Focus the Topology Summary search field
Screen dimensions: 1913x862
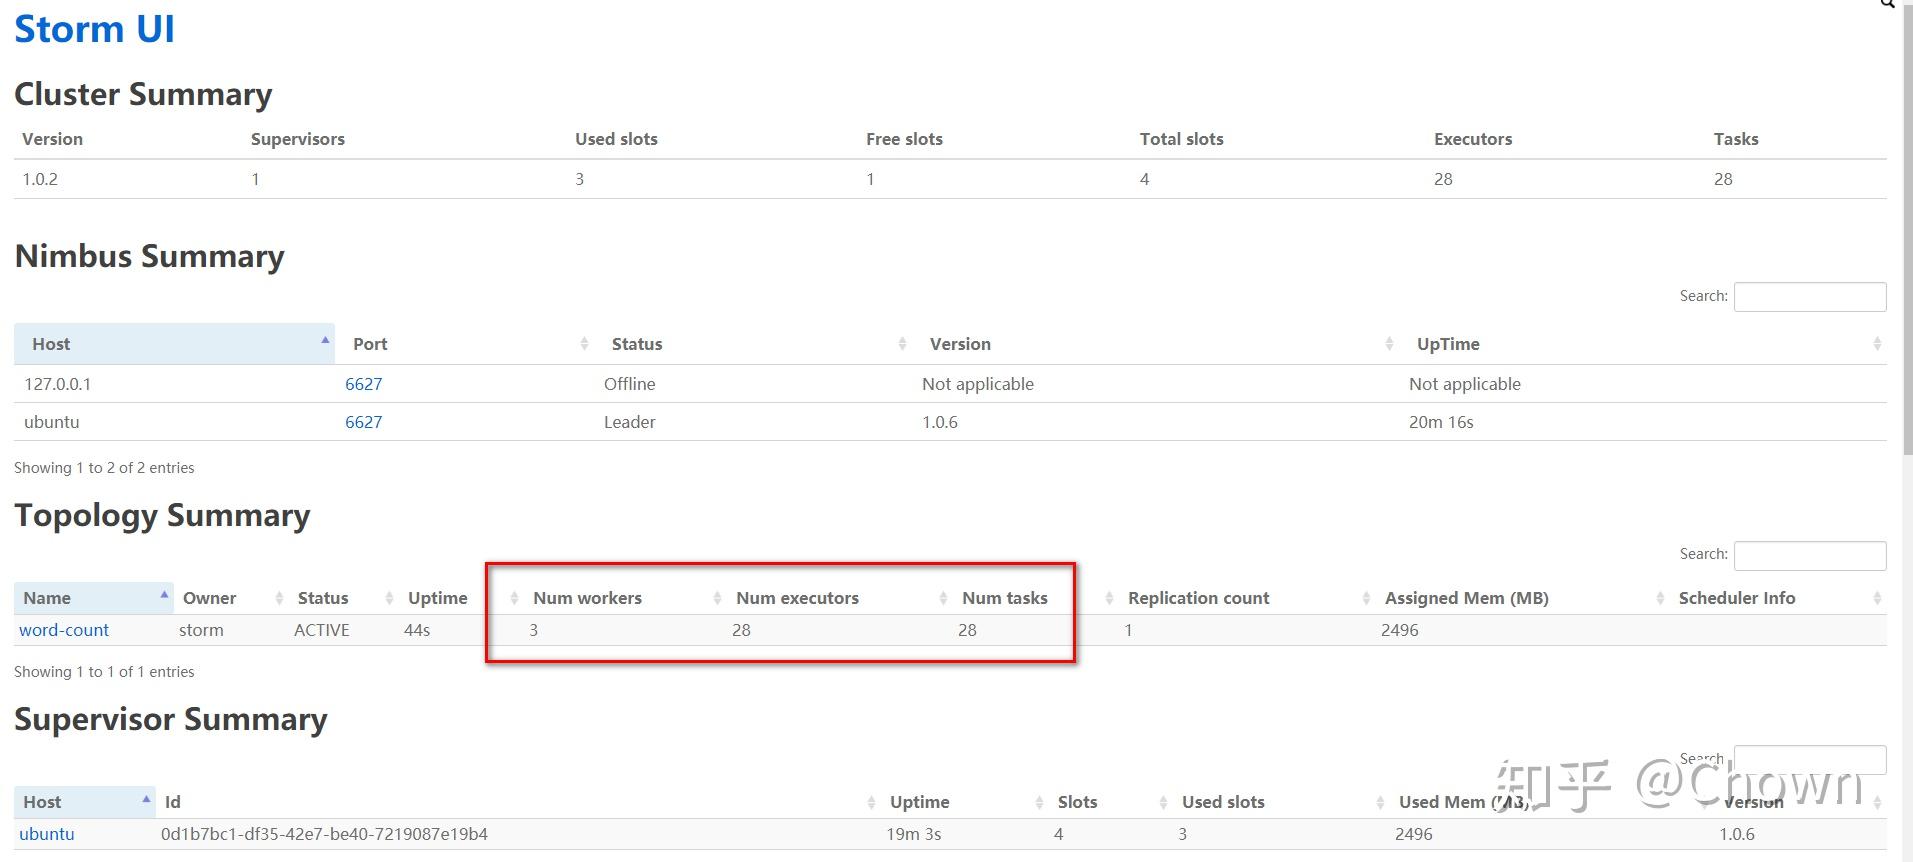coord(1809,555)
